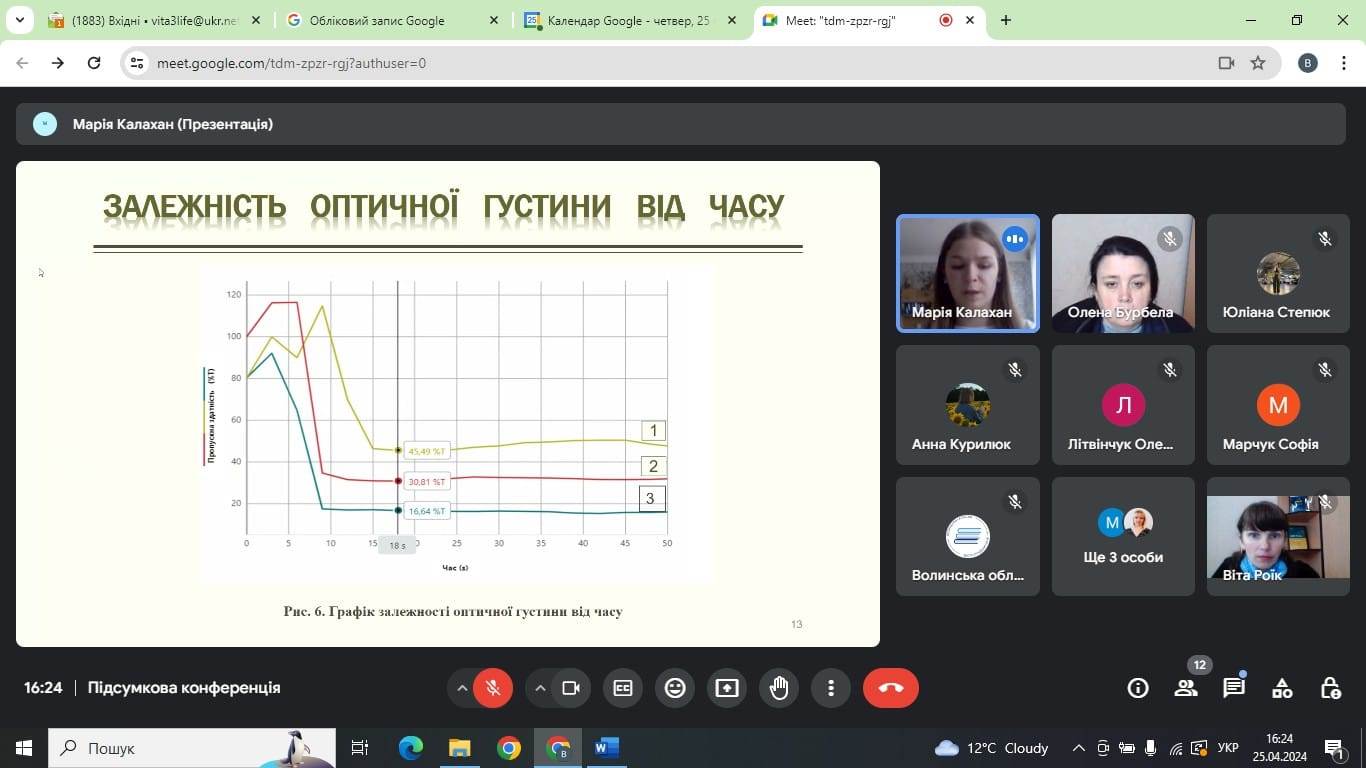Image resolution: width=1366 pixels, height=768 pixels.
Task: Click the Ще 3 особи tile
Action: (1123, 537)
